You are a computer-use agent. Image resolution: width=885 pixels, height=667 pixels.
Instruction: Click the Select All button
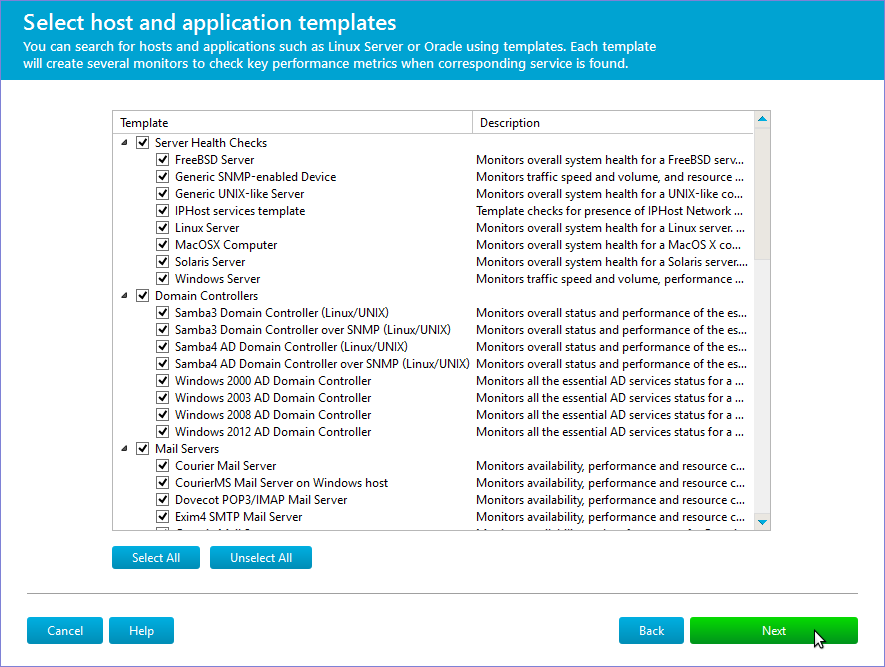(156, 558)
